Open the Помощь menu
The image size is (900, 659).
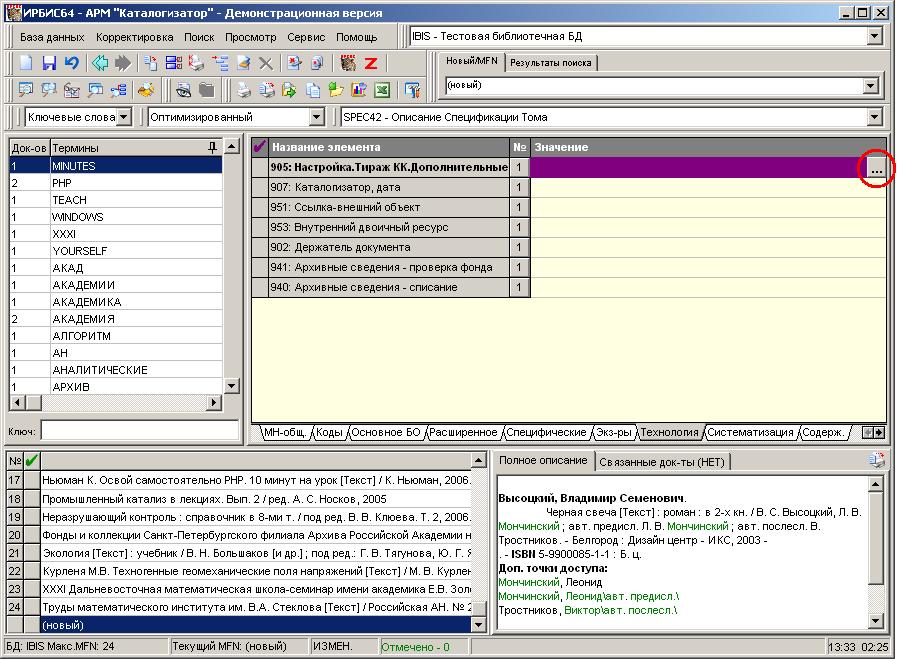tap(356, 37)
